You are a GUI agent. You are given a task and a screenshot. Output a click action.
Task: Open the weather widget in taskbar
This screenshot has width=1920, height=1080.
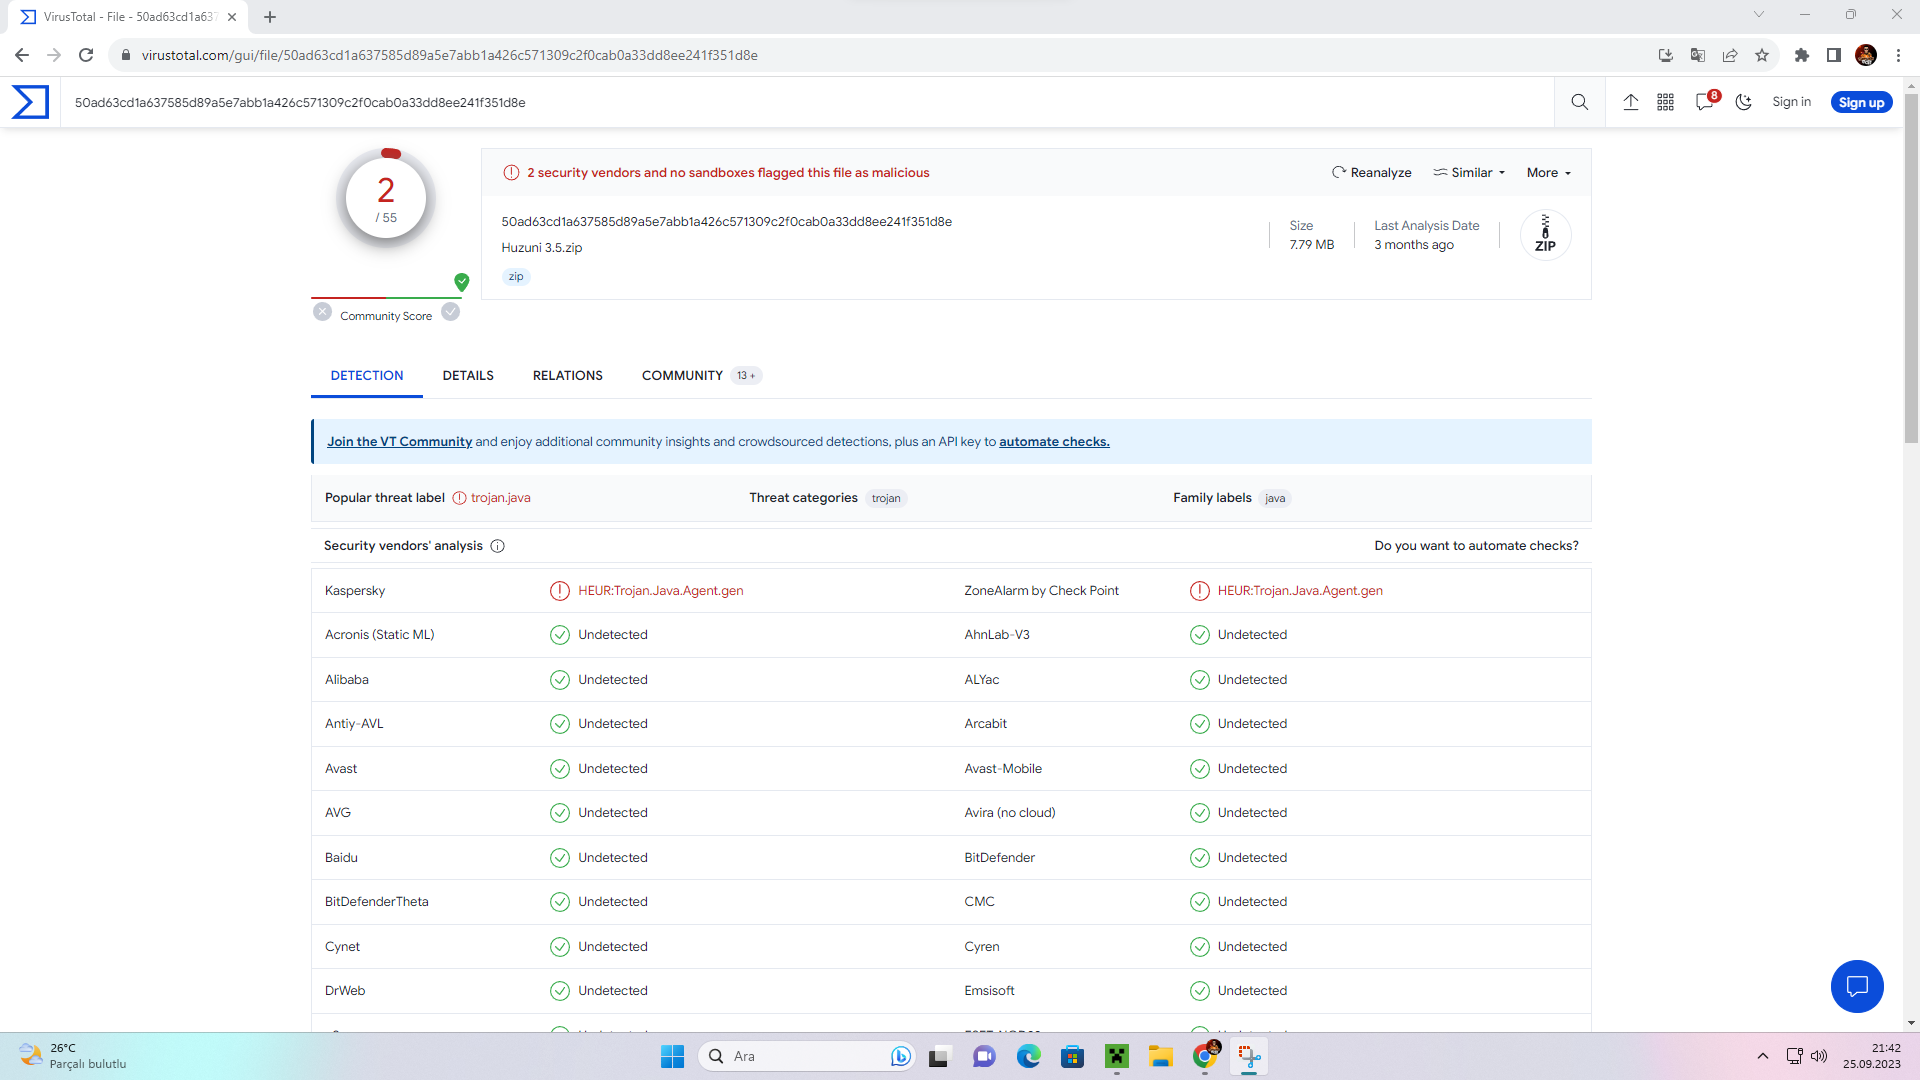pyautogui.click(x=74, y=1056)
